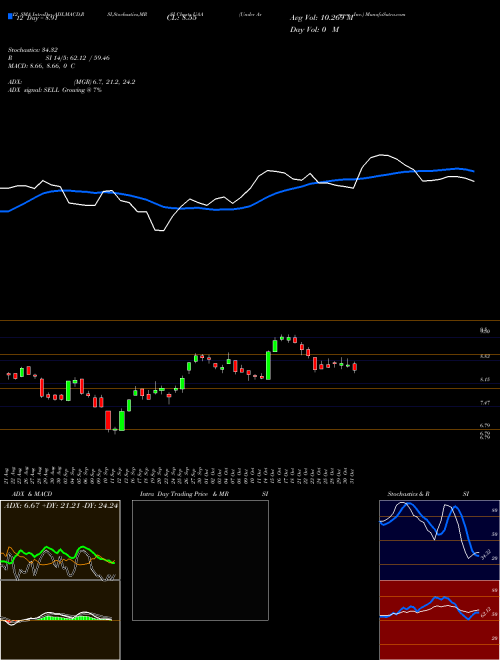This screenshot has width=500, height=660.
Task: Click the 7.47 price axis label
Action: (x=485, y=403)
